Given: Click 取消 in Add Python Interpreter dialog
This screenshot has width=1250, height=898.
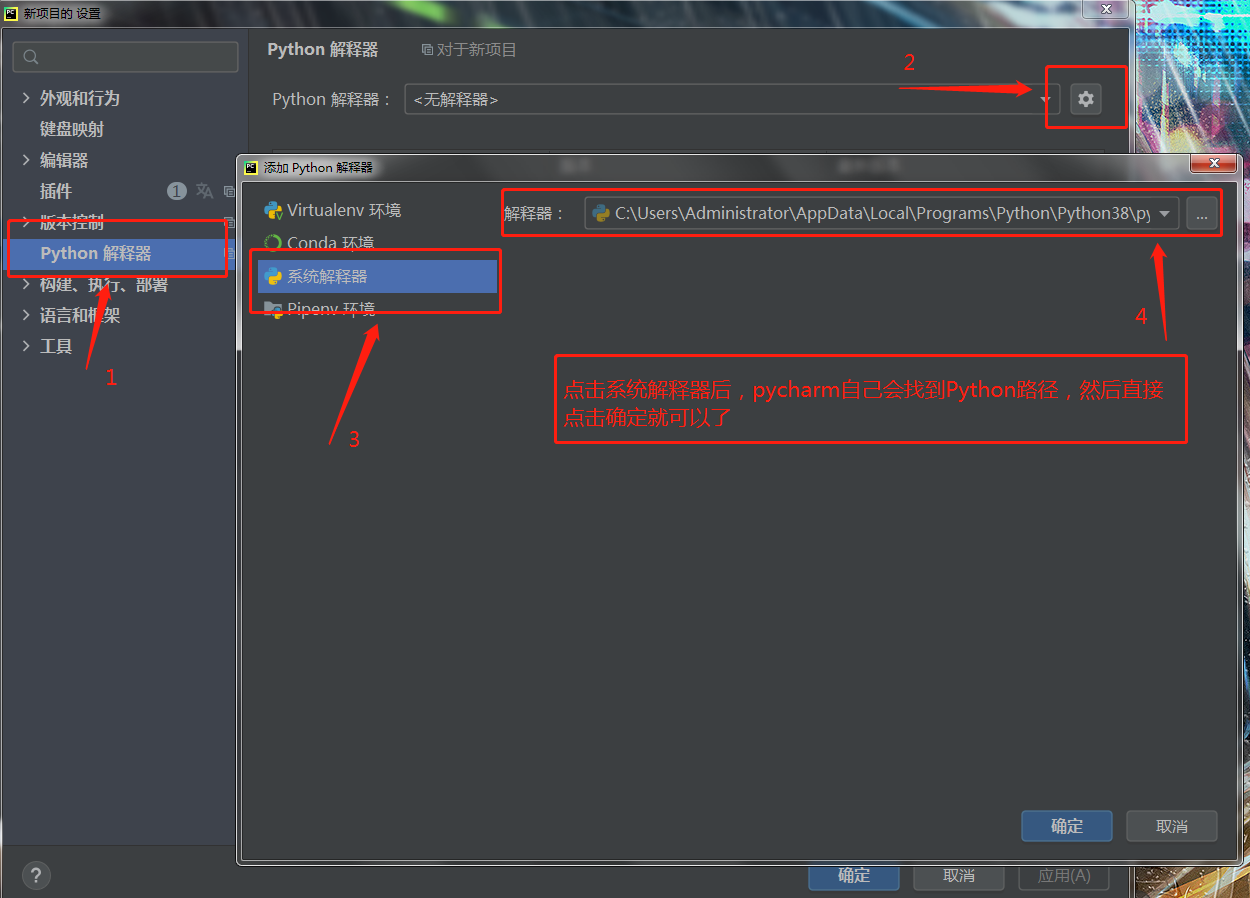Looking at the screenshot, I should 1172,826.
